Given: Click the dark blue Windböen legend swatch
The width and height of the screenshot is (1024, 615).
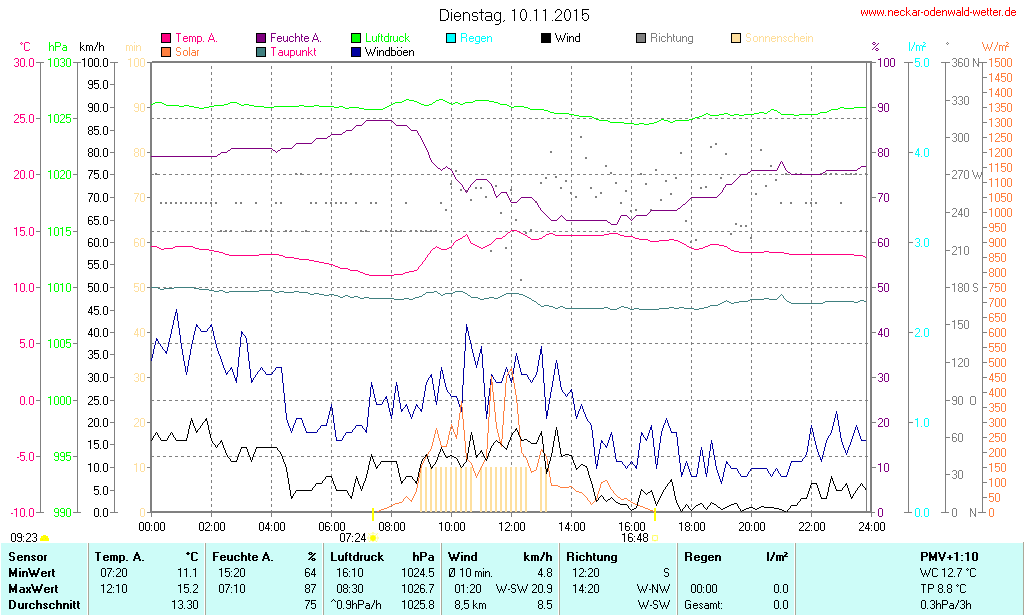Looking at the screenshot, I should pyautogui.click(x=357, y=52).
